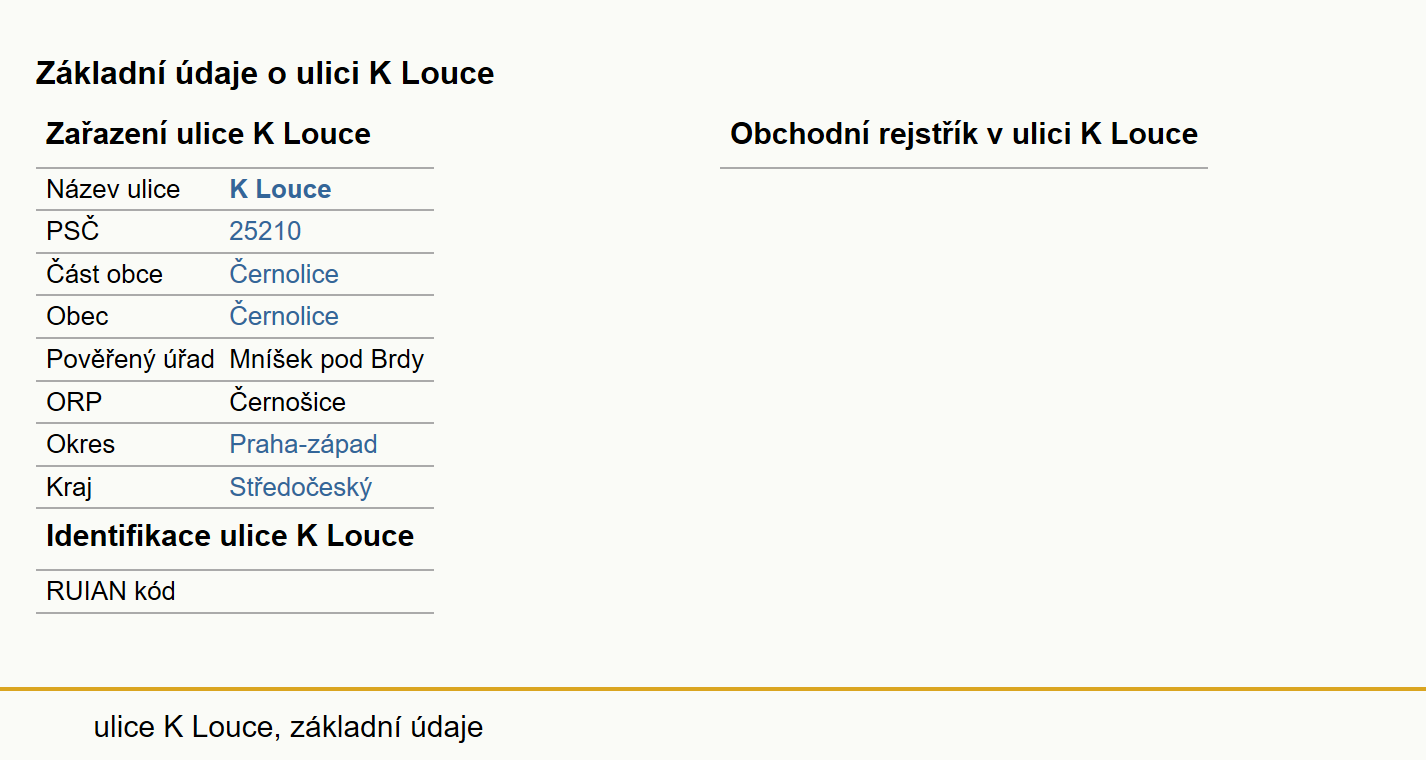Select the Mníšek pod Brdy value
This screenshot has height=760, width=1426.
tap(327, 359)
